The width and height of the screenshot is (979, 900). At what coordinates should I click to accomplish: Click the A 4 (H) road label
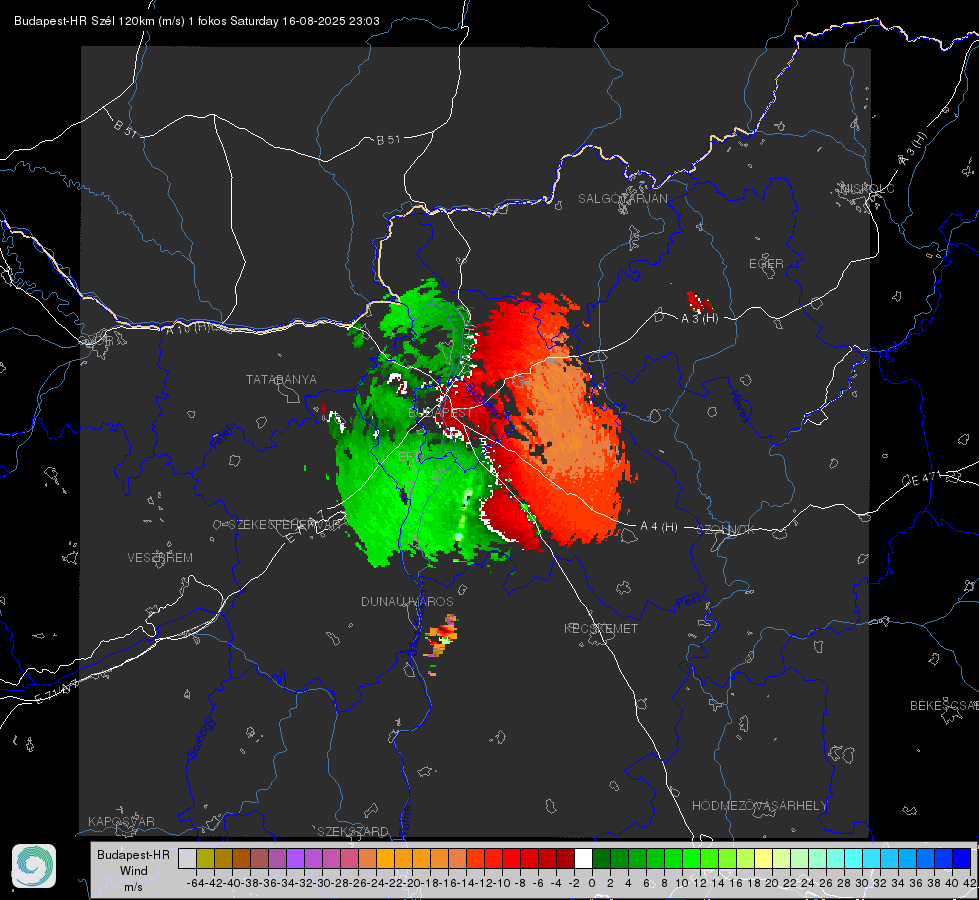pos(659,527)
